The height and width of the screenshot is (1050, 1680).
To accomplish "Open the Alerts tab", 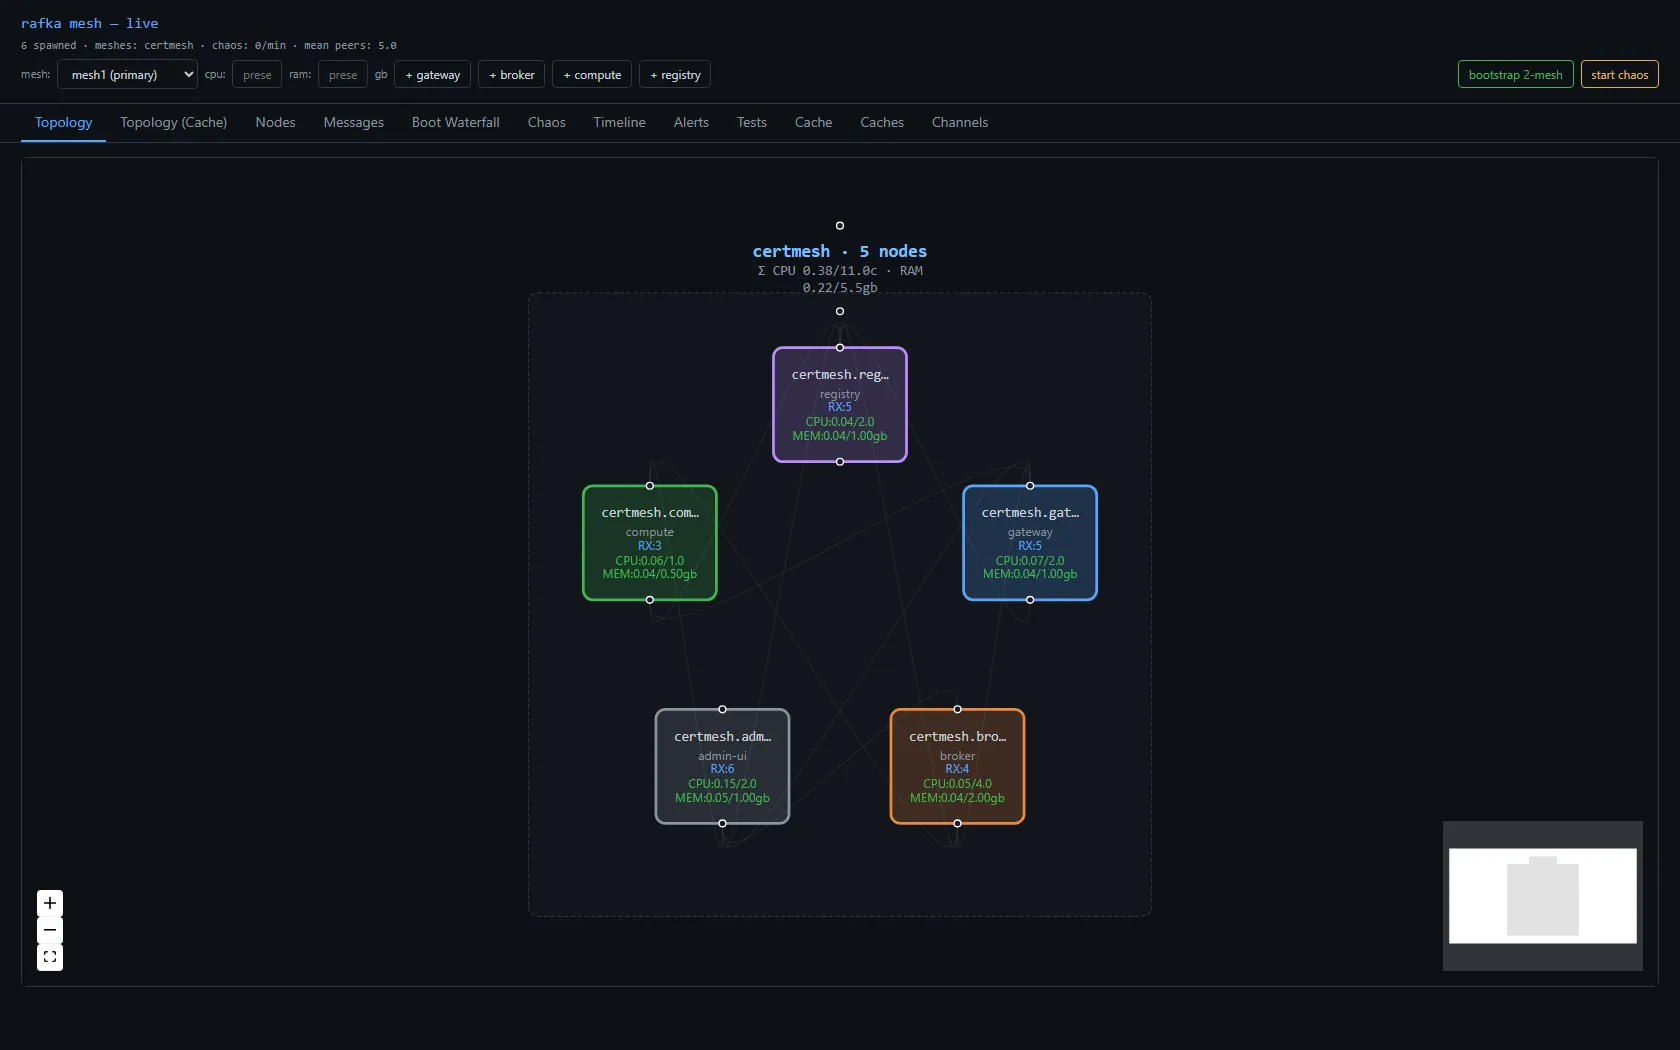I will [x=691, y=122].
